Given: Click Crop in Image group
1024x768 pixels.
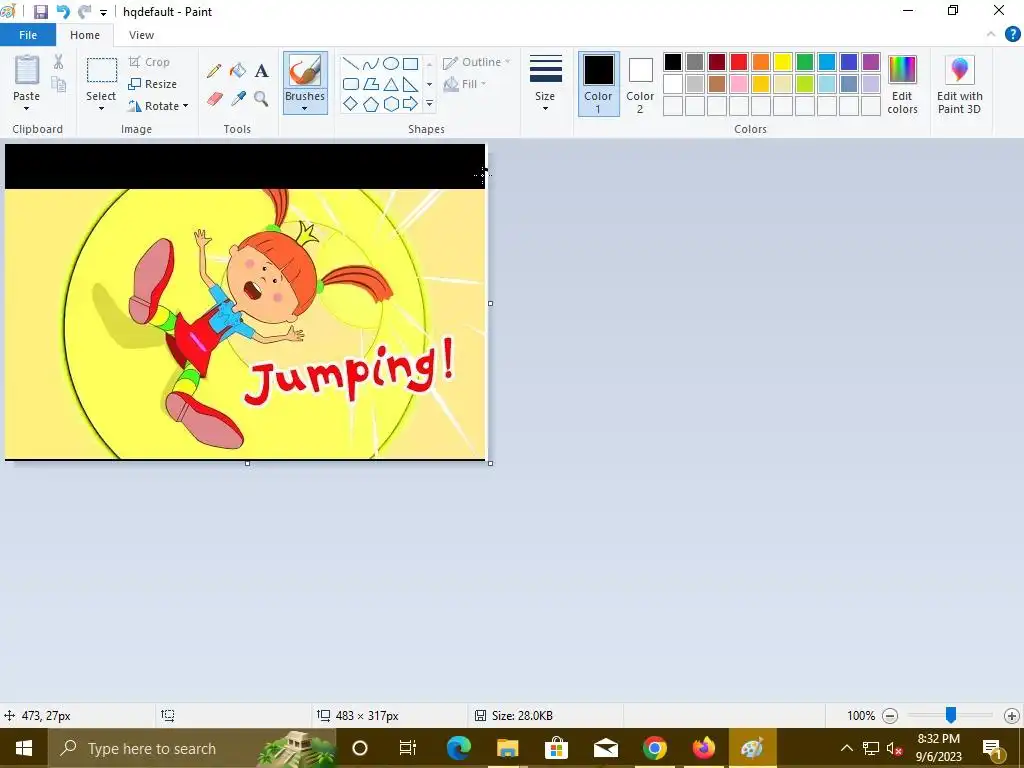Looking at the screenshot, I should [x=150, y=62].
